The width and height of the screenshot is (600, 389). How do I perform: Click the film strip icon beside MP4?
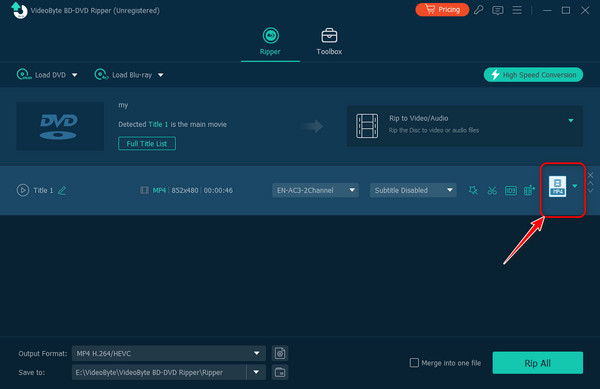click(x=144, y=190)
